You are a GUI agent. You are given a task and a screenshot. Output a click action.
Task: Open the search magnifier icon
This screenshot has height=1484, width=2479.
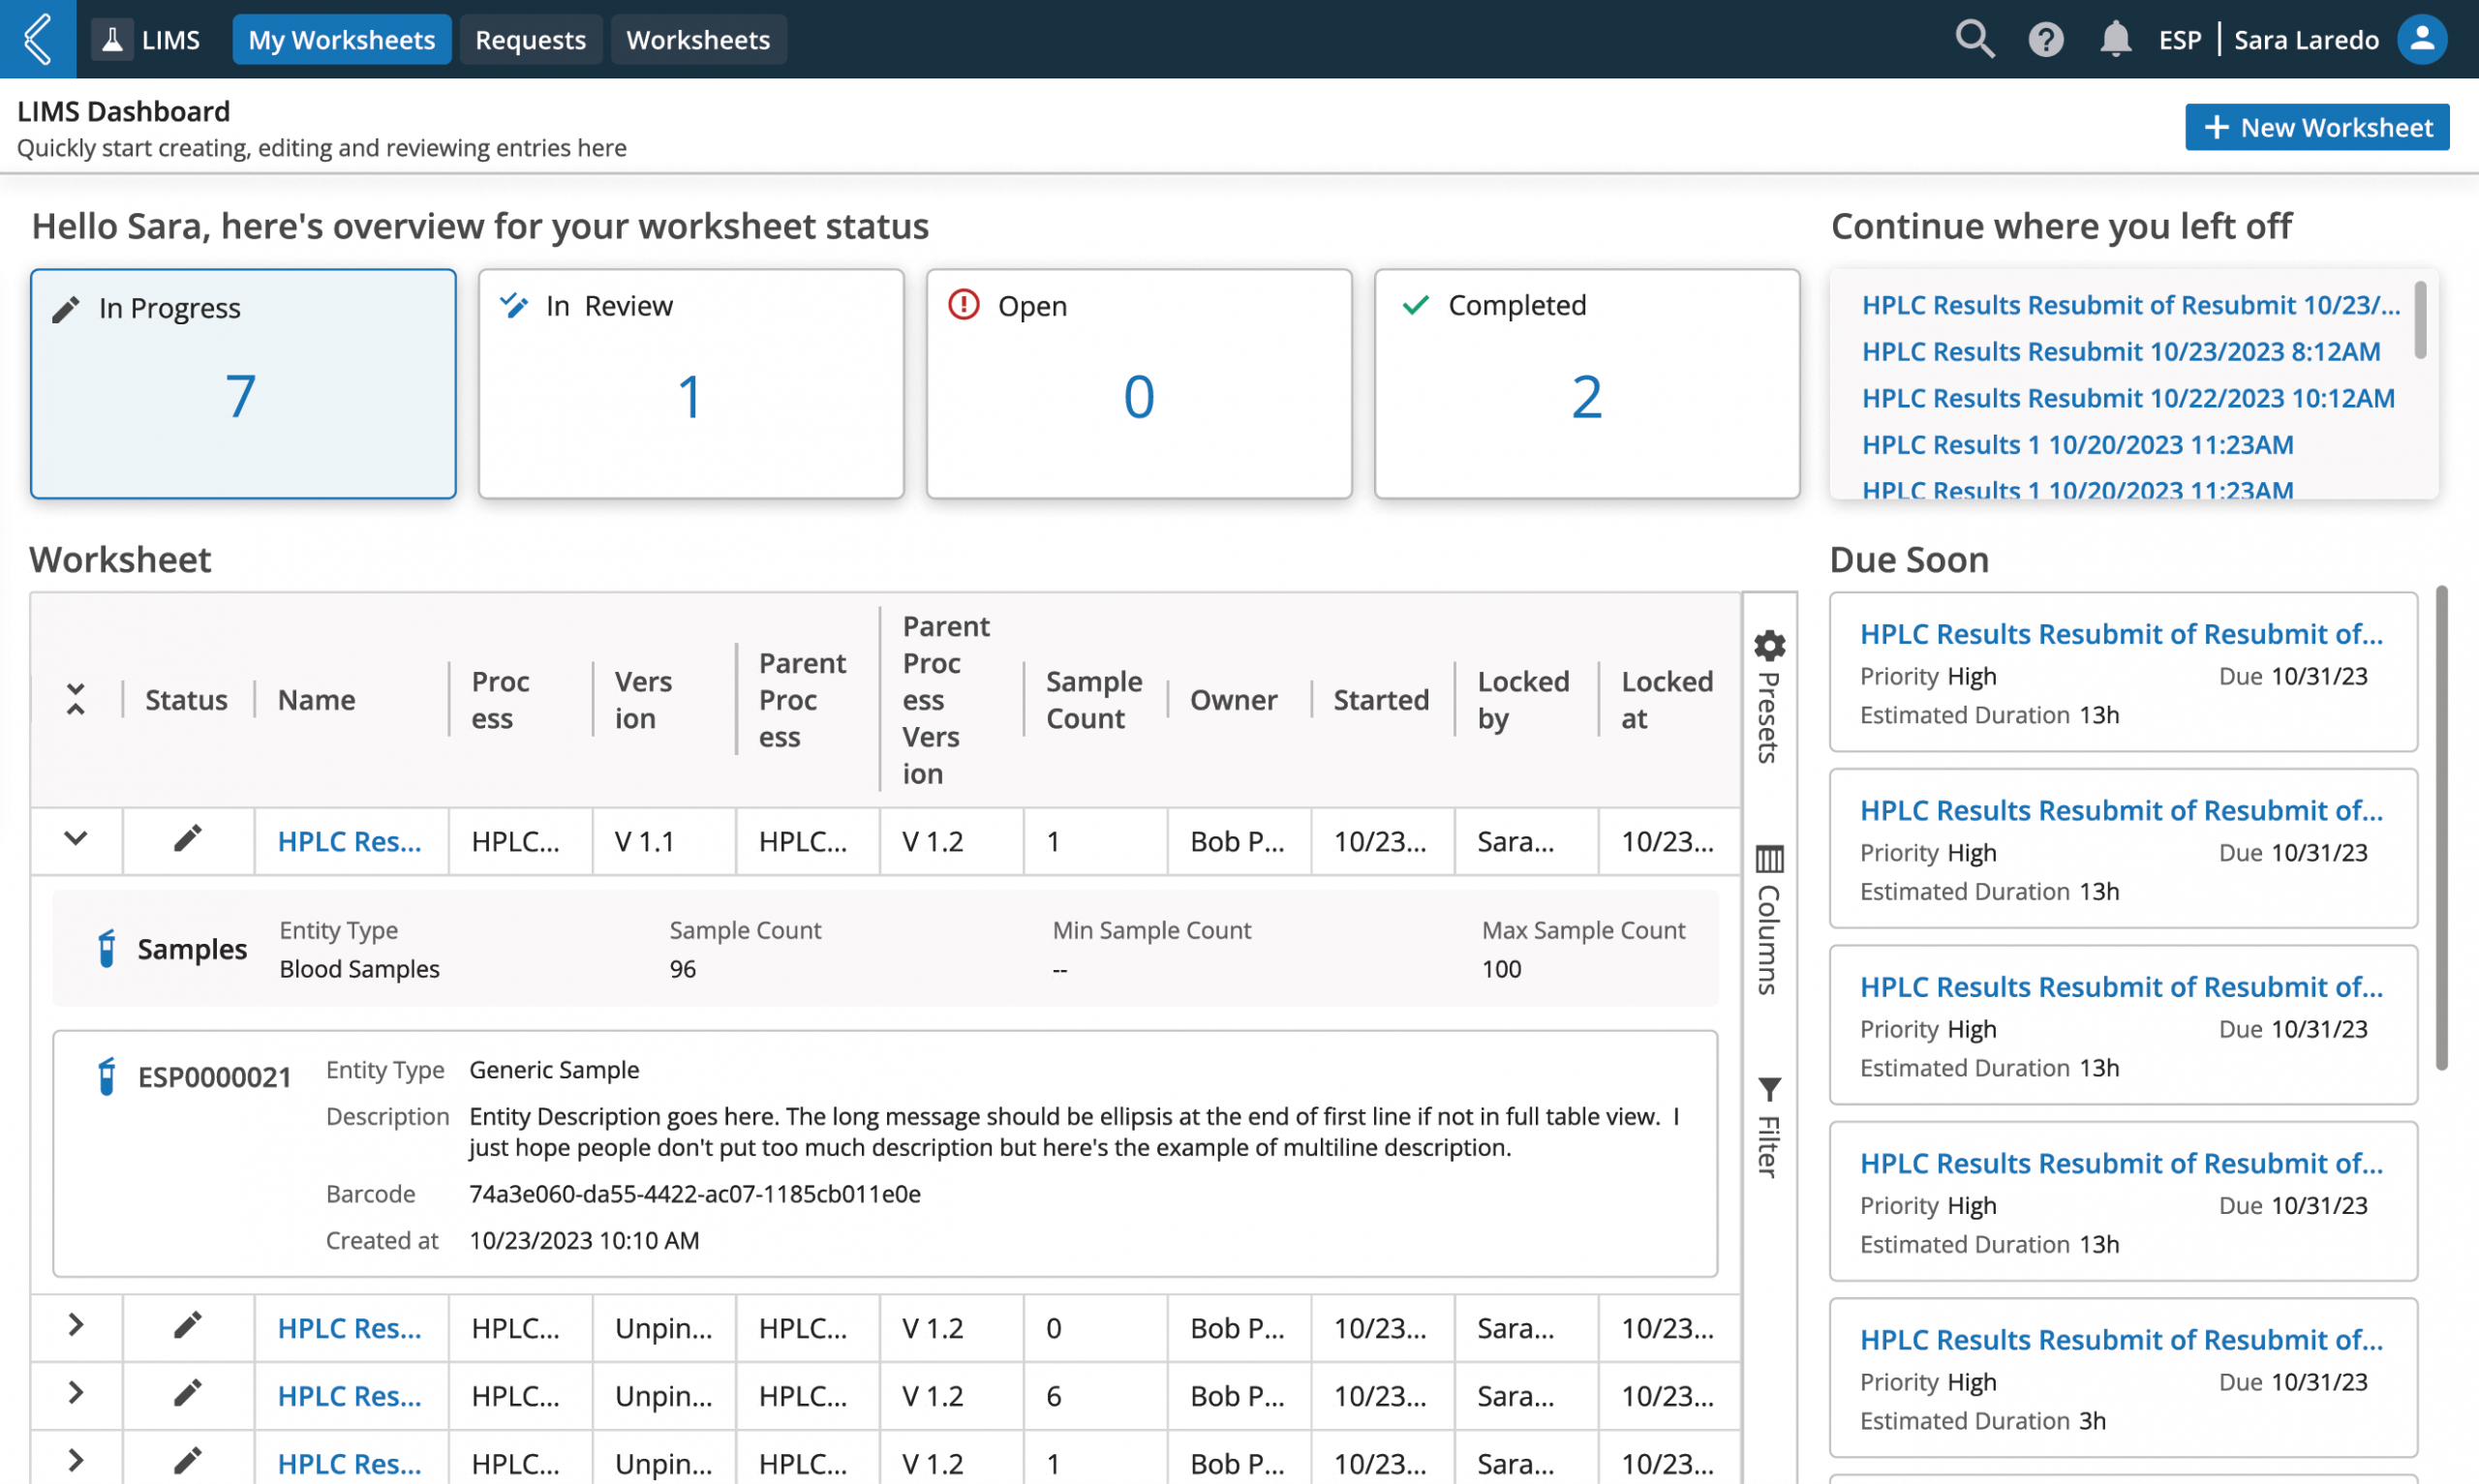(x=1973, y=40)
